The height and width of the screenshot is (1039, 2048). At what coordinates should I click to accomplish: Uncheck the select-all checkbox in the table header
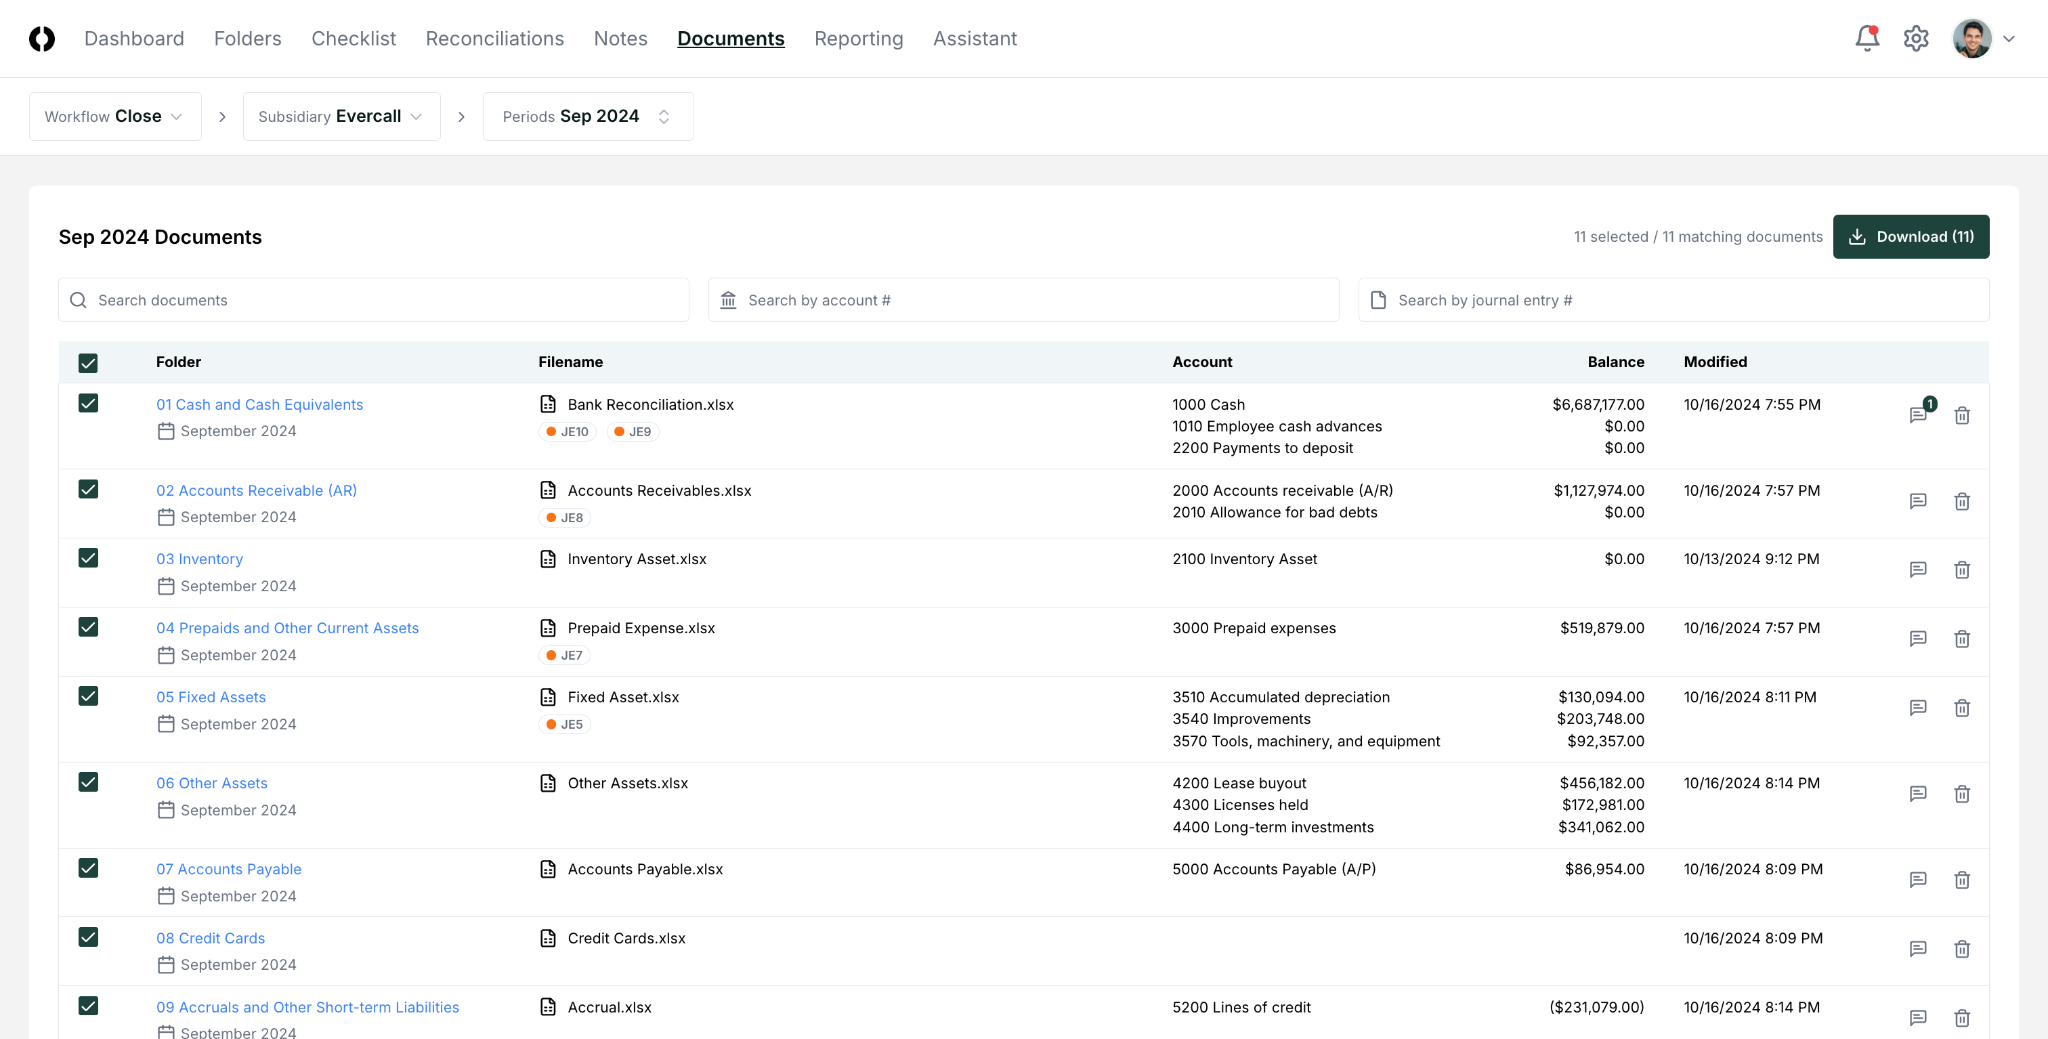point(88,362)
